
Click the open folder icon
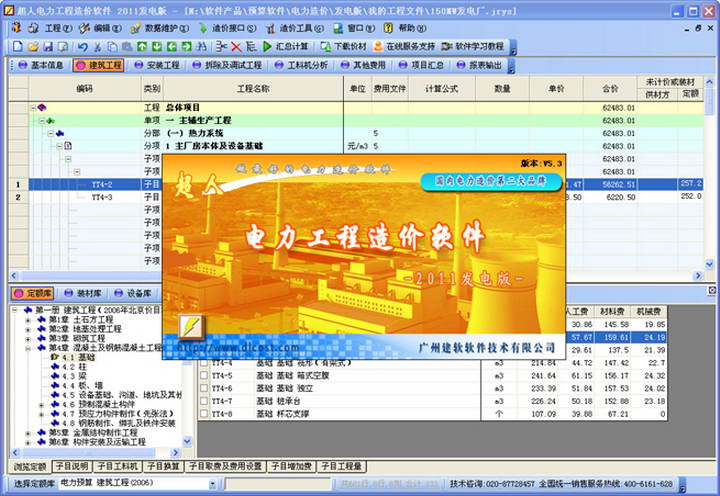[33, 46]
